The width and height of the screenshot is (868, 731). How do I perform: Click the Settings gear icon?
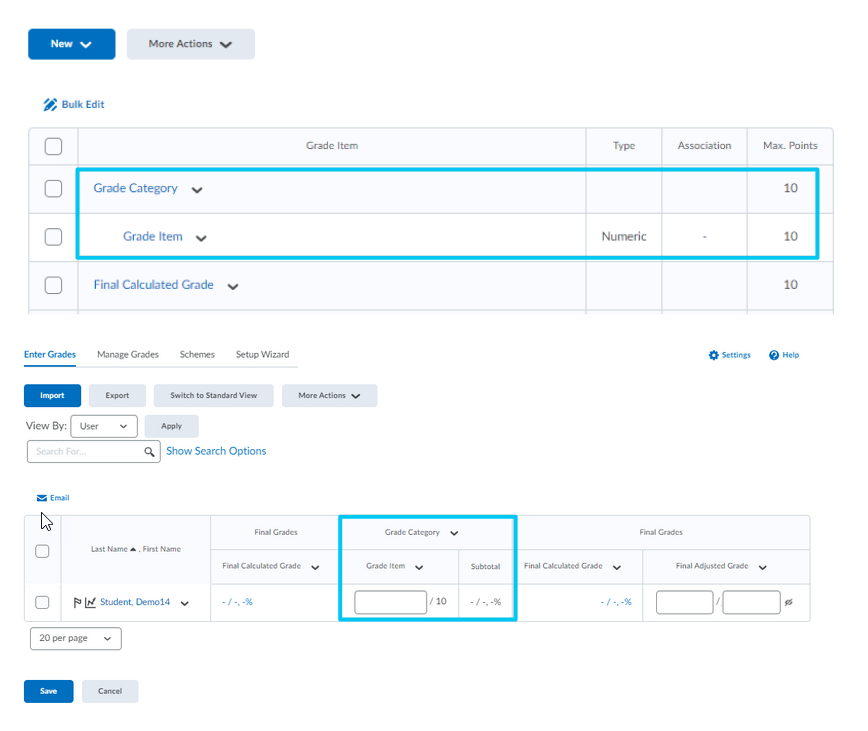click(x=714, y=355)
